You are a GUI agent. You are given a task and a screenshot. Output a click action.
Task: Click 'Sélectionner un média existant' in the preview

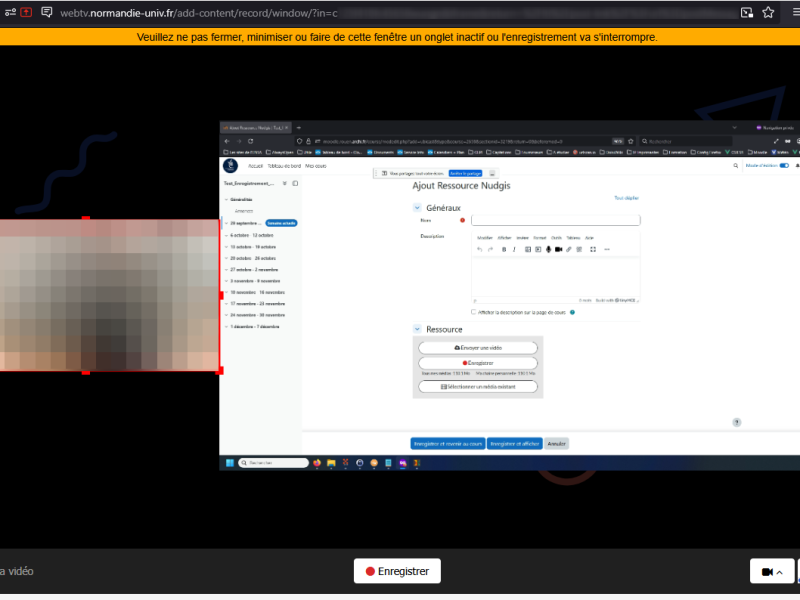(478, 387)
